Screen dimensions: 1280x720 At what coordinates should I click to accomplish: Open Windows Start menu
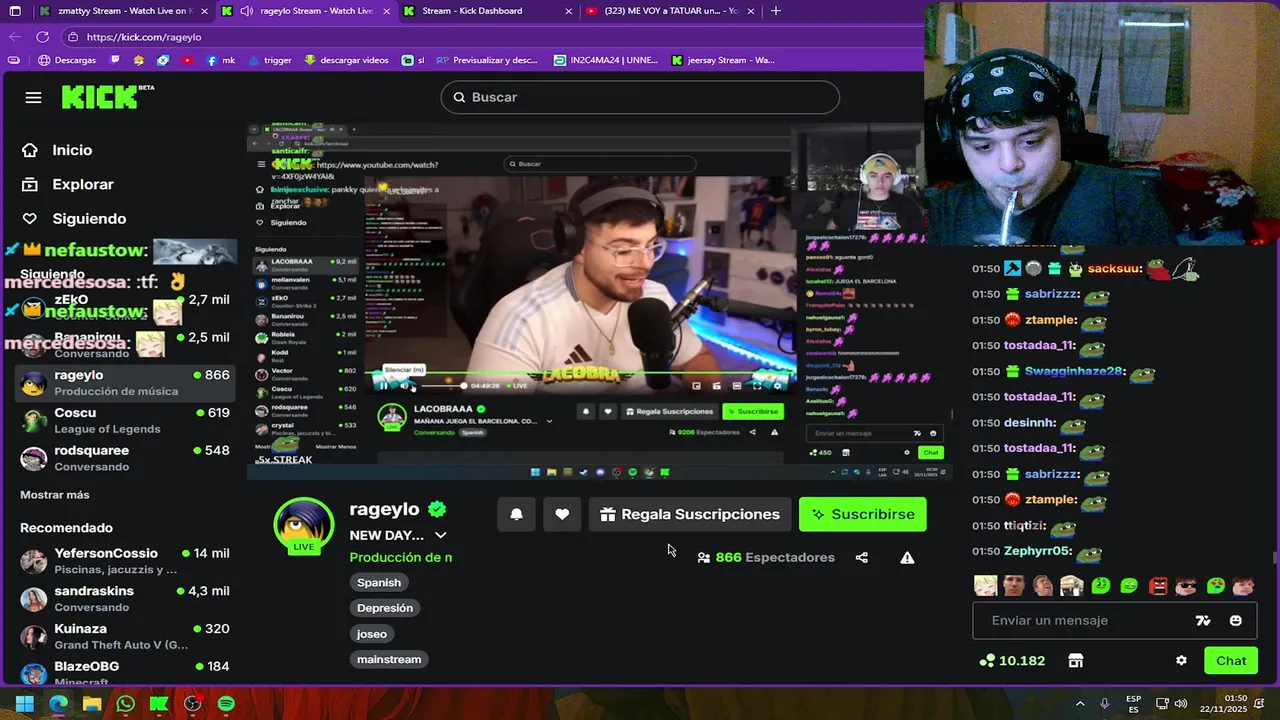point(24,704)
